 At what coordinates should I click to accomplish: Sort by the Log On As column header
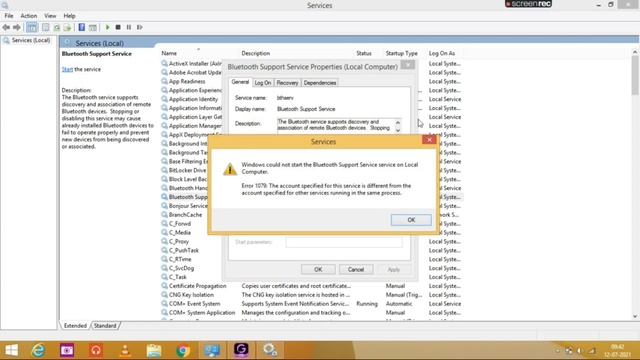(442, 53)
